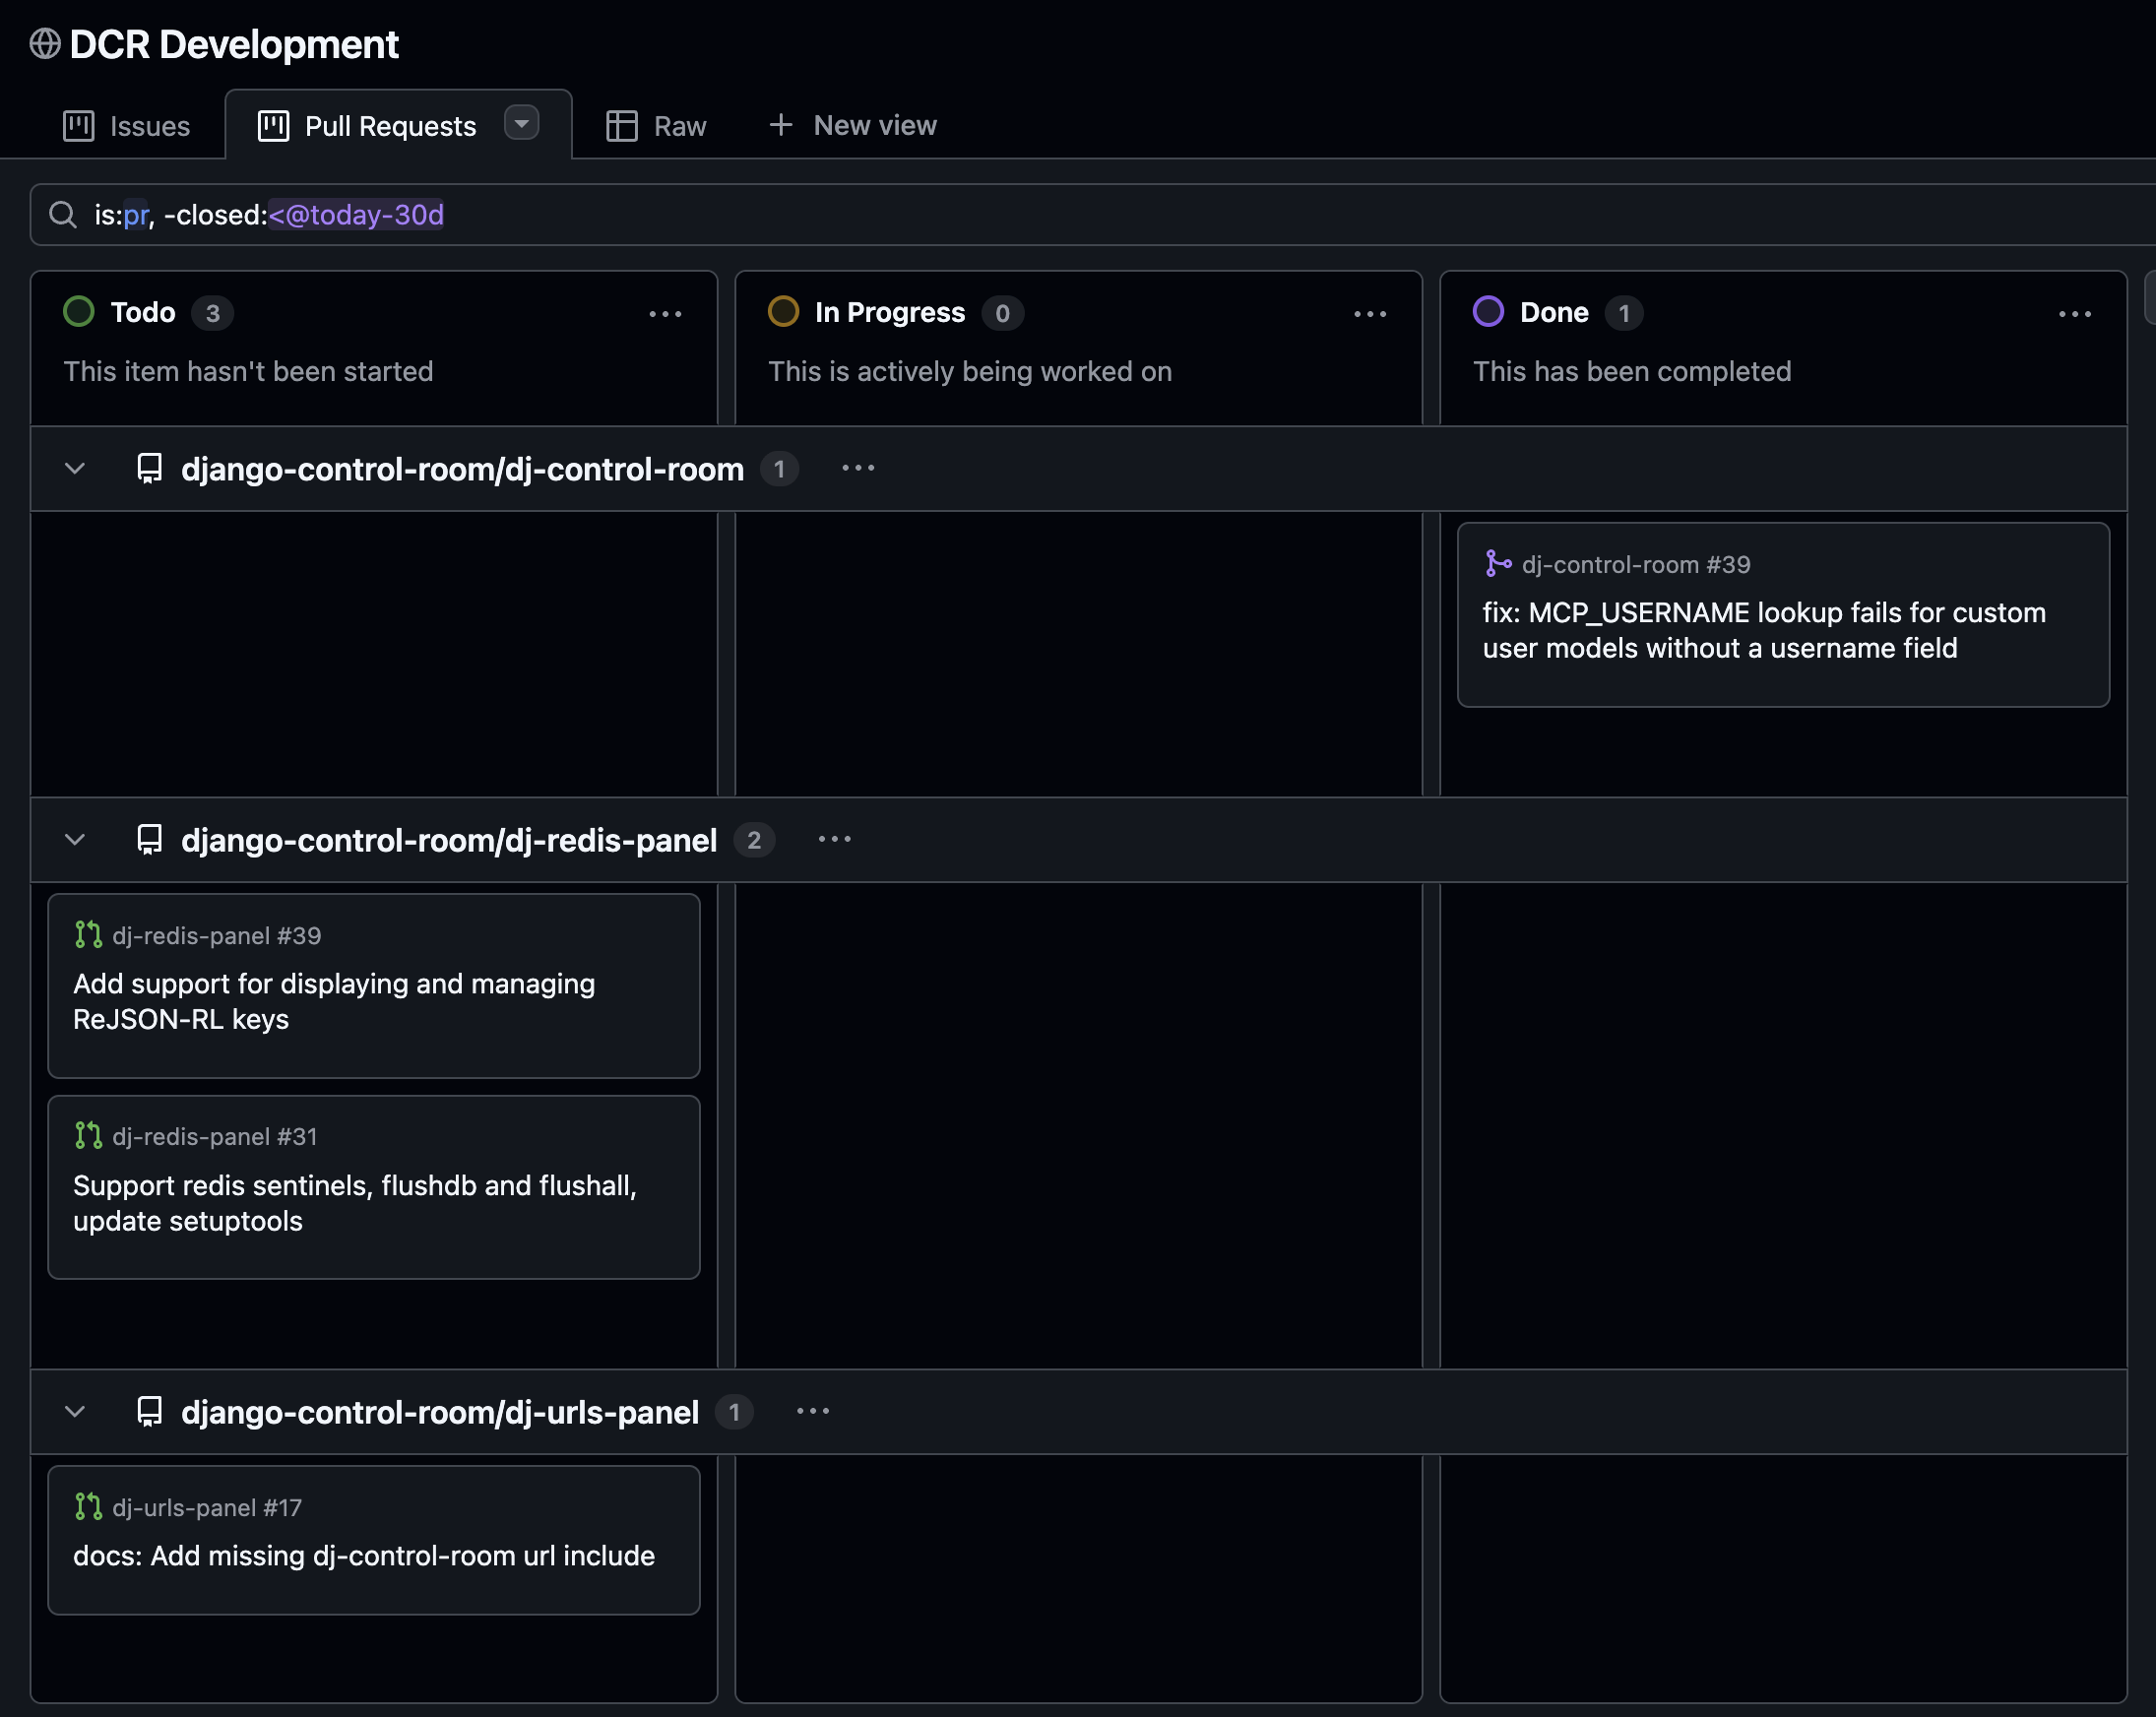Open dj-urls-panel group options menu
This screenshot has width=2156, height=1717.
pyautogui.click(x=813, y=1411)
